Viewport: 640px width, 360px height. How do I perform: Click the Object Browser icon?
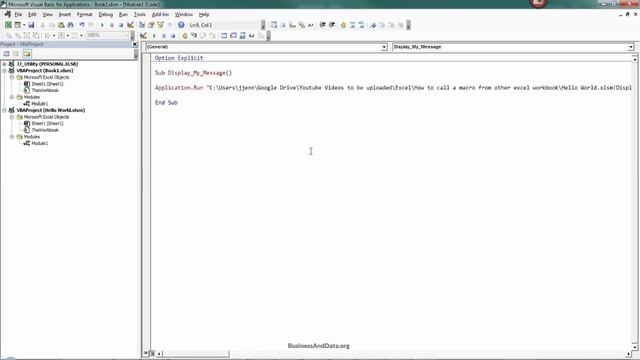click(x=160, y=25)
